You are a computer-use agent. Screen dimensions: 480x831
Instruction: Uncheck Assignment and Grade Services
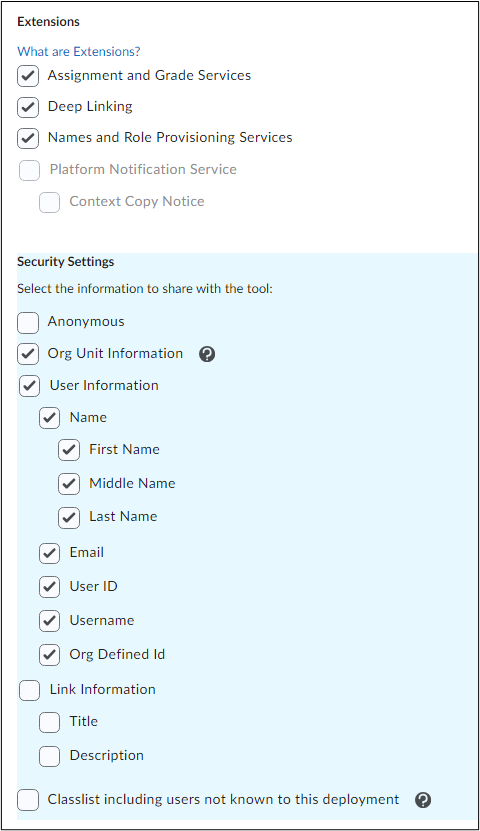pyautogui.click(x=28, y=76)
